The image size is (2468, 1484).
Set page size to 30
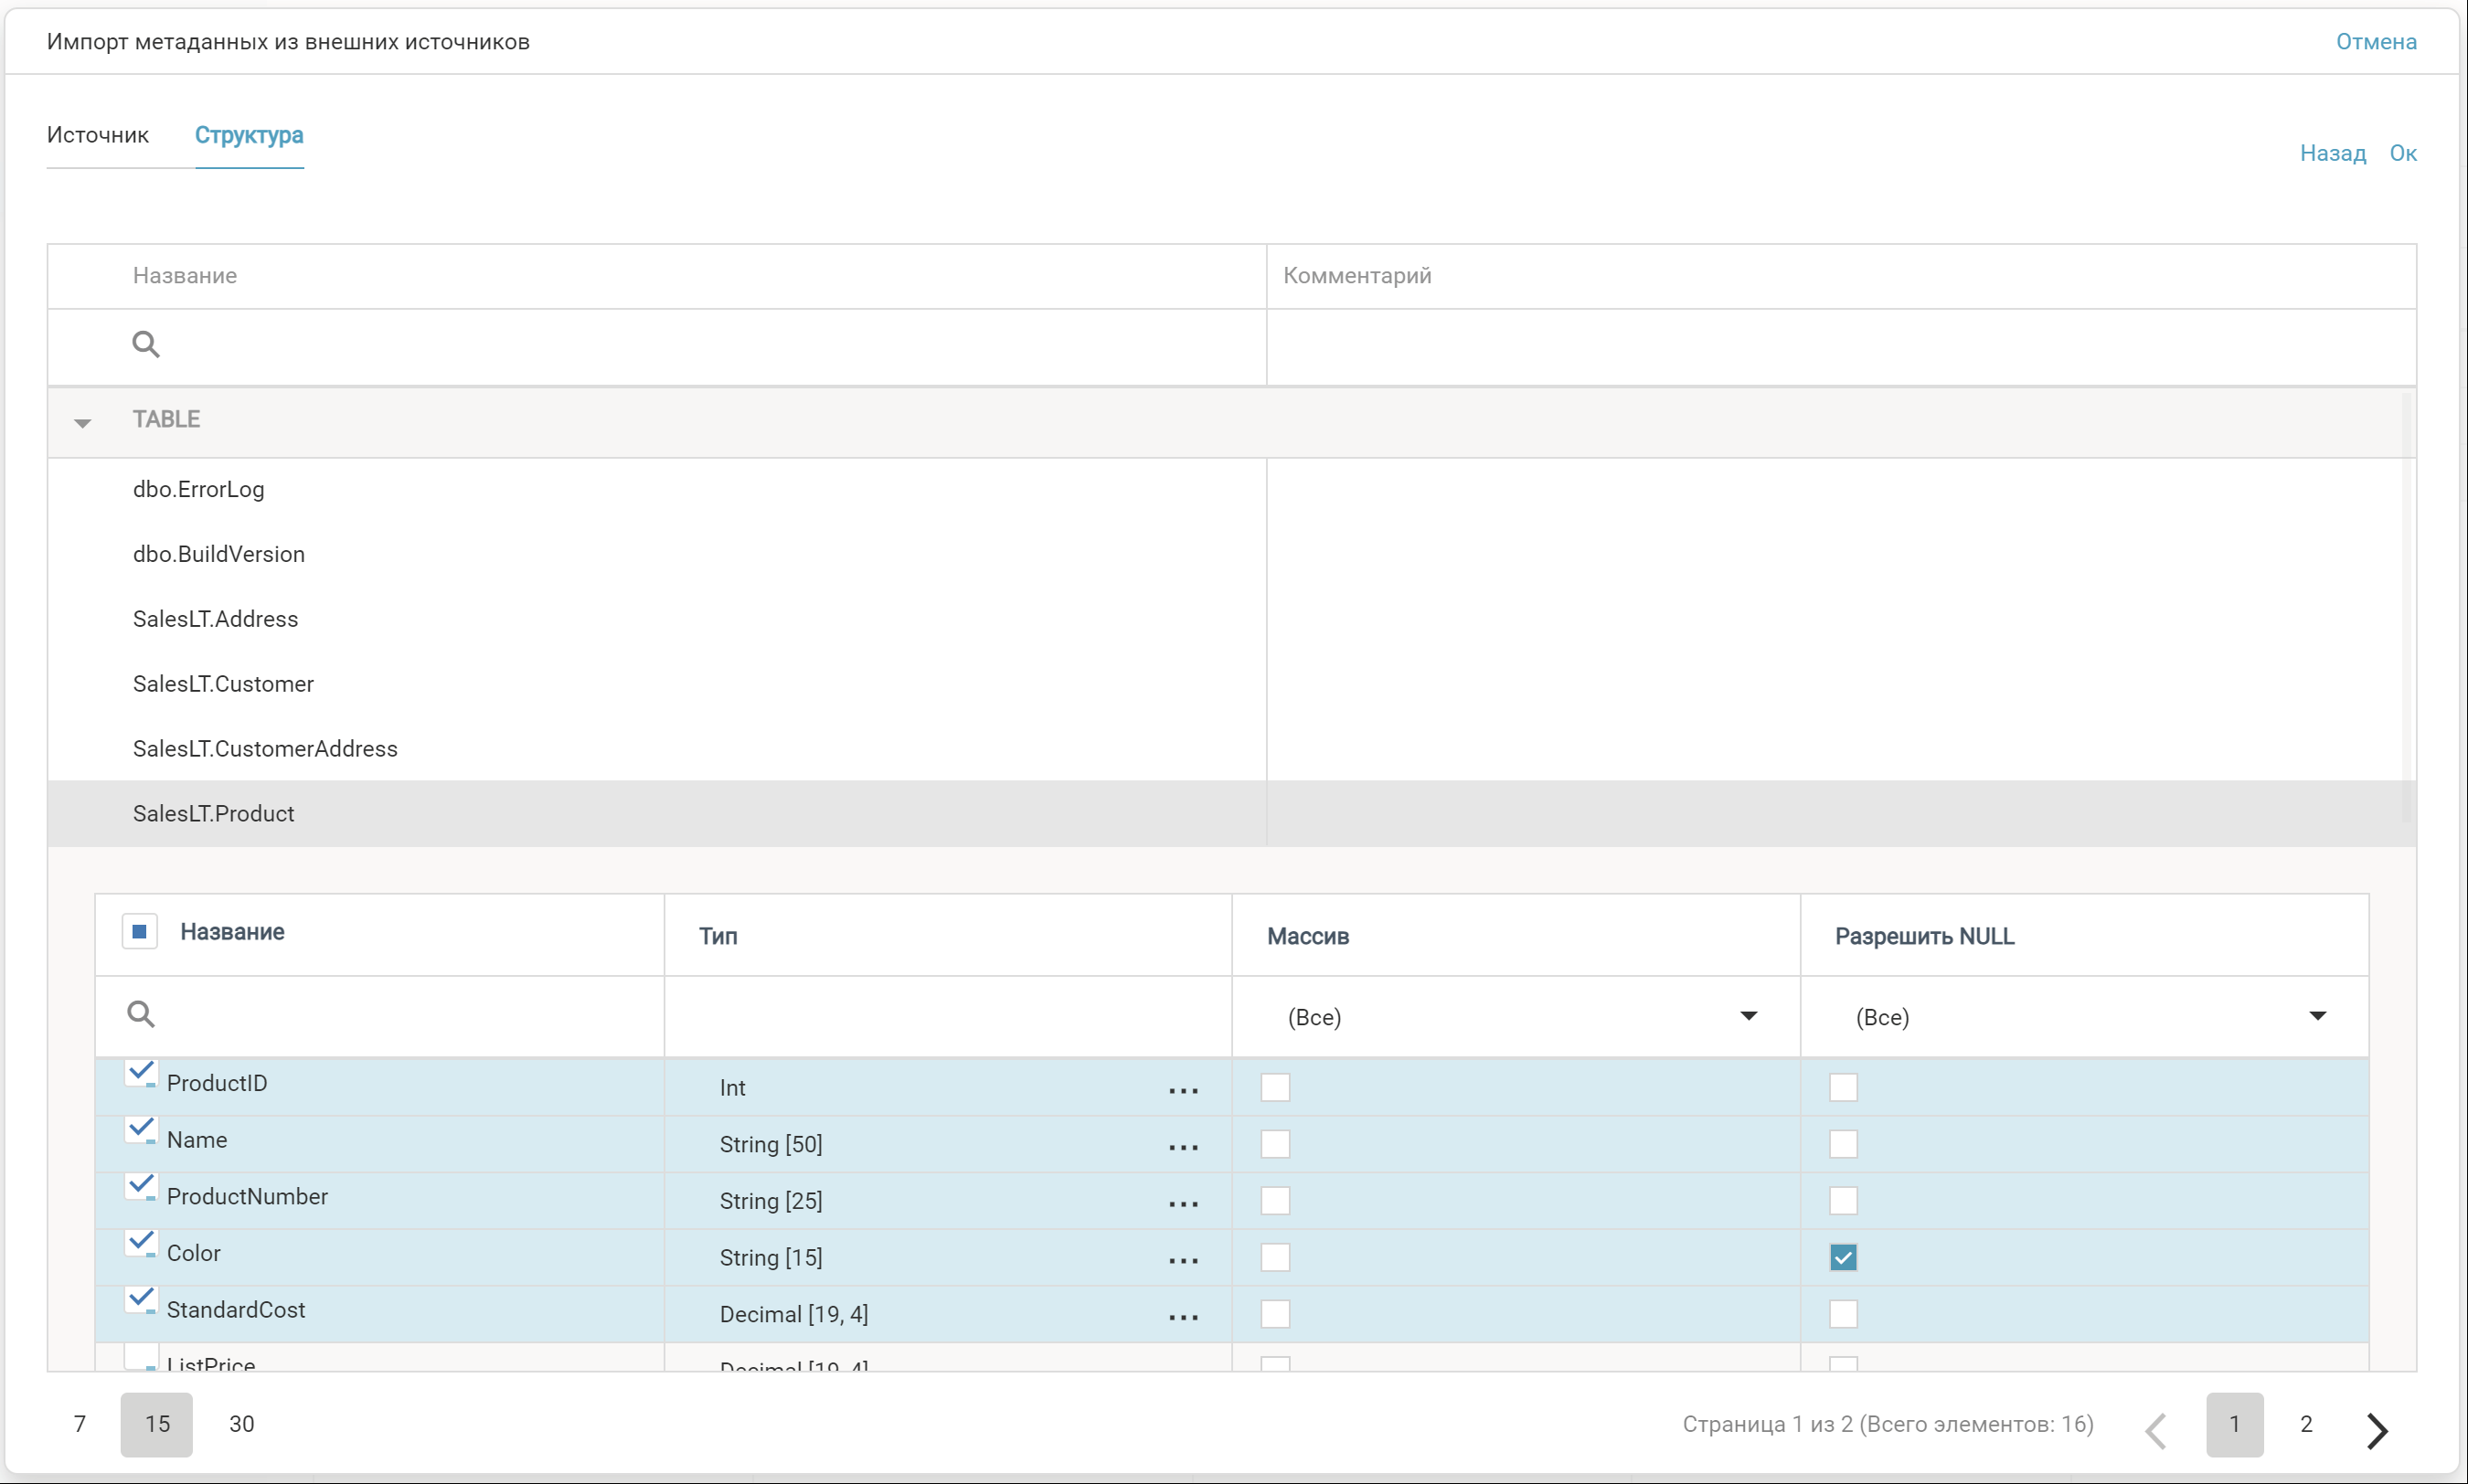[241, 1424]
